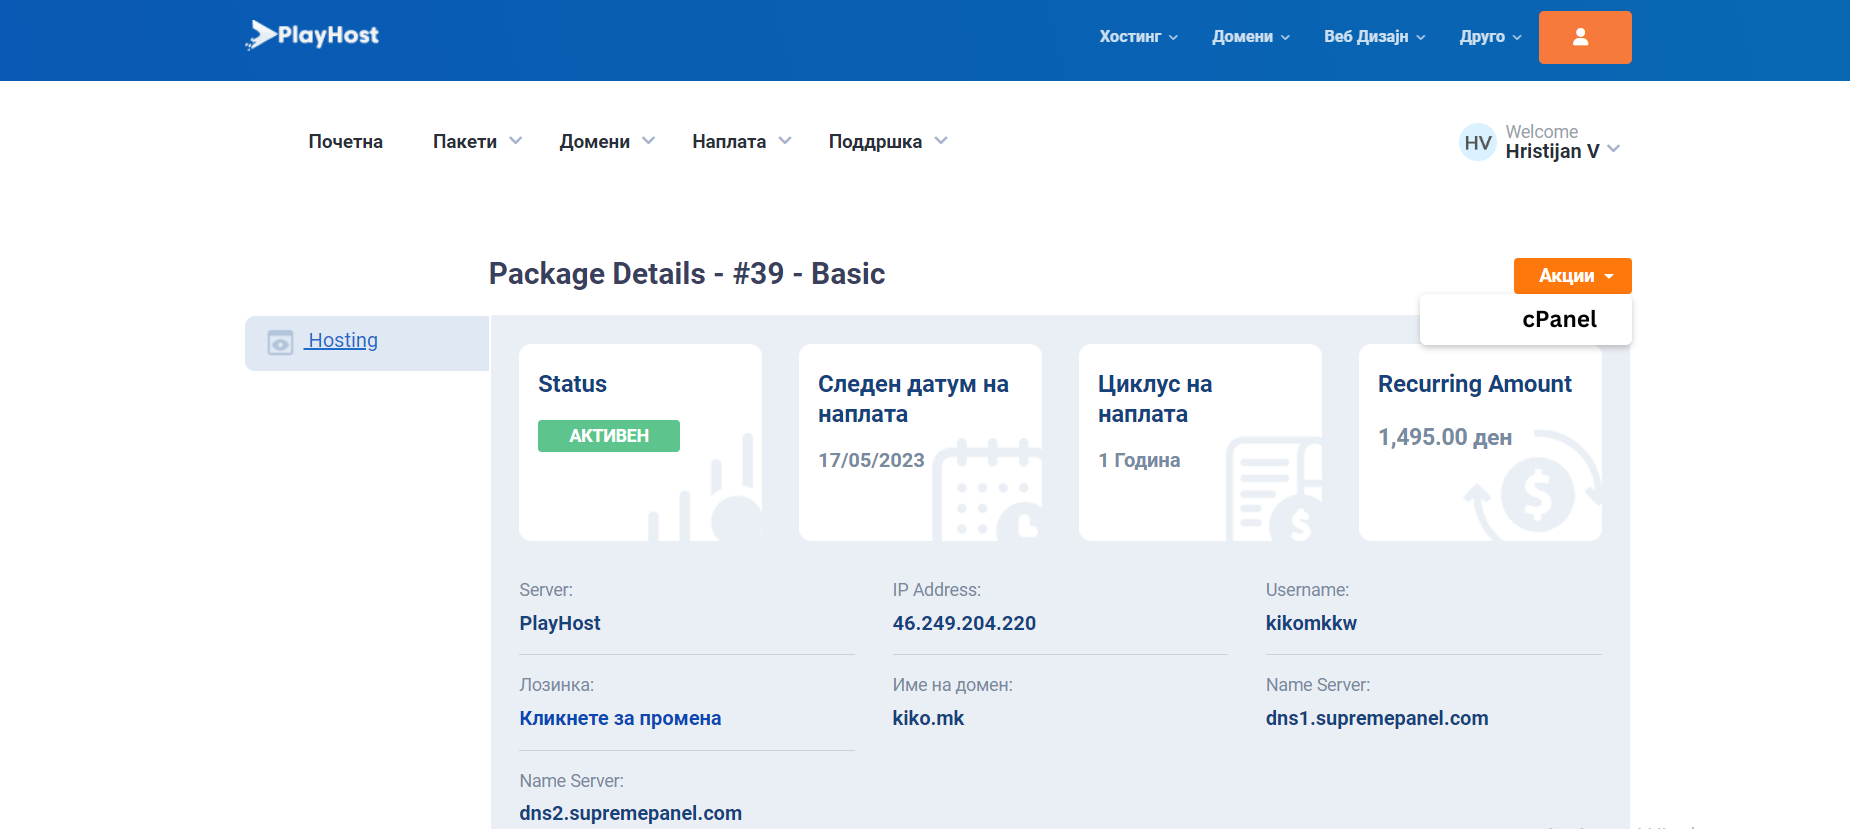Click the PlayHost server value
The image size is (1850, 829).
tap(560, 623)
